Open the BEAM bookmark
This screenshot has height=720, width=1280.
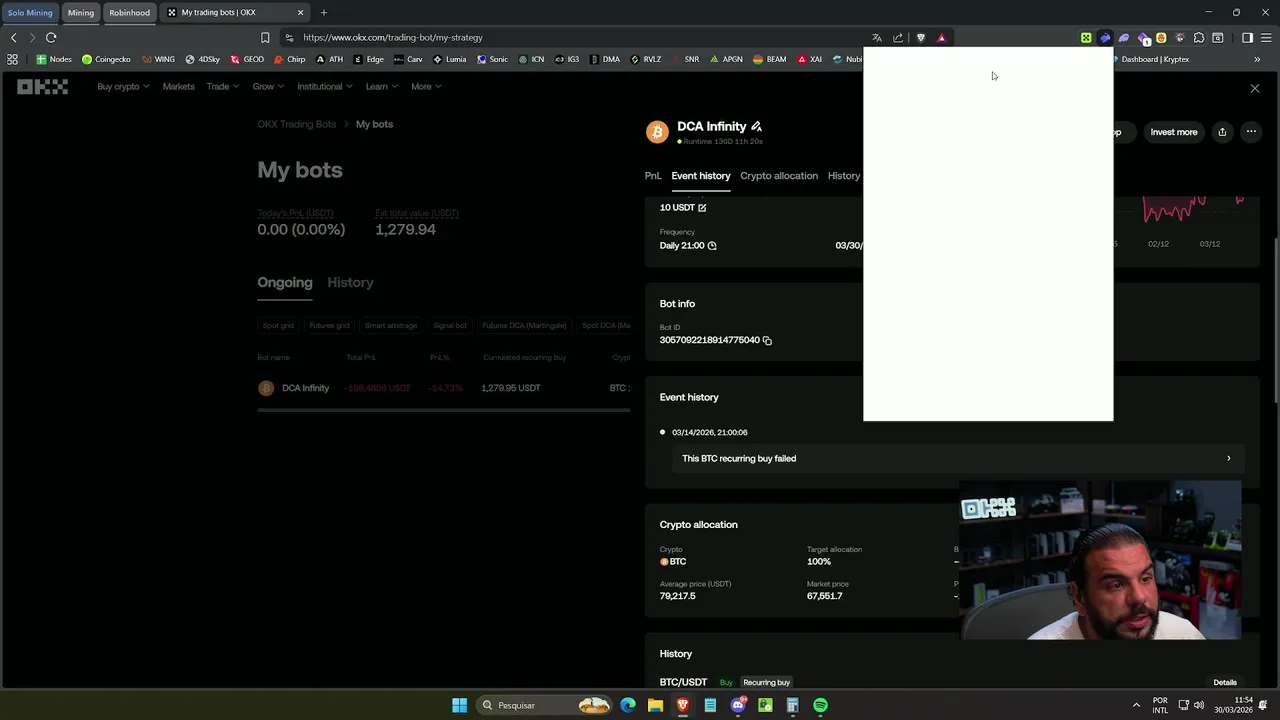[x=769, y=59]
